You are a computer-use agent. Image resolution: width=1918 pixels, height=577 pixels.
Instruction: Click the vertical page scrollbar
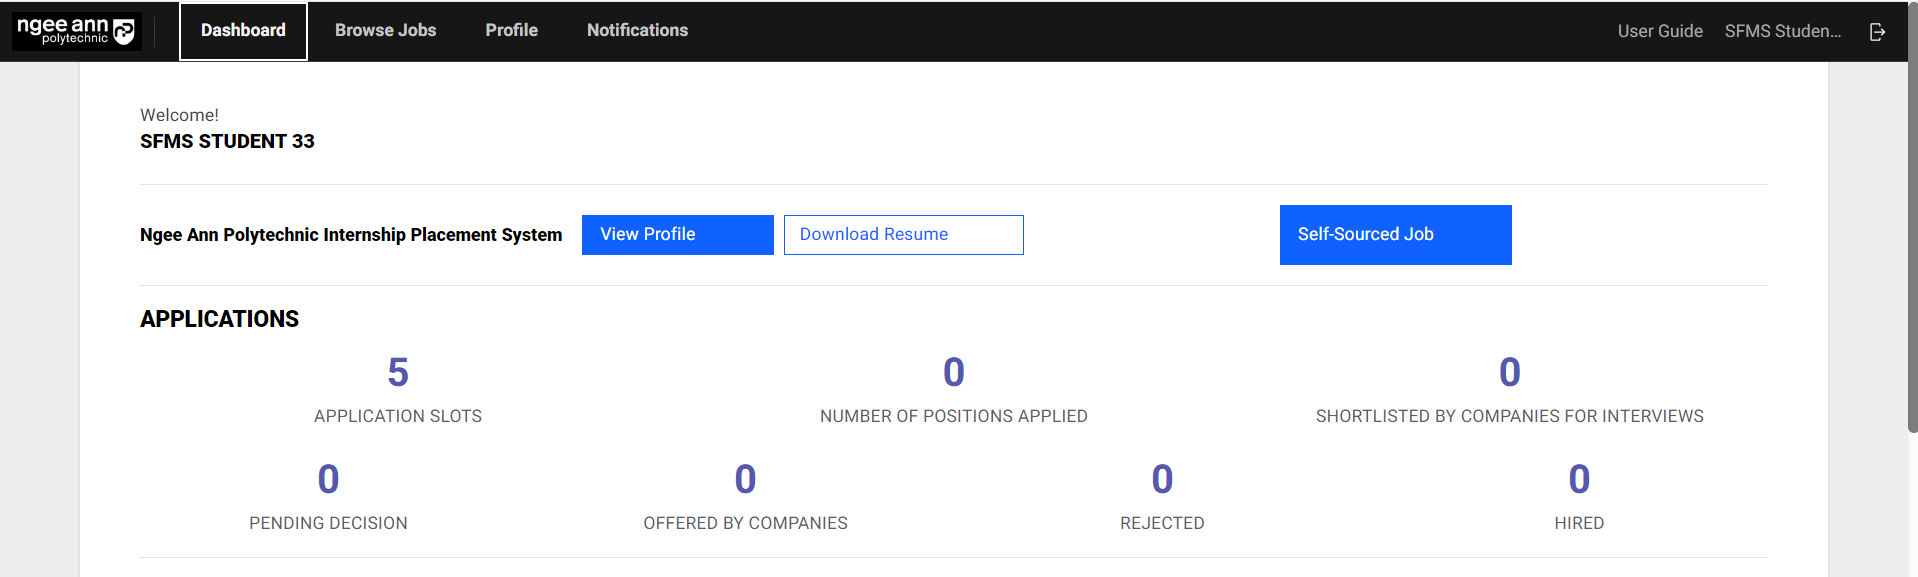(x=1912, y=250)
